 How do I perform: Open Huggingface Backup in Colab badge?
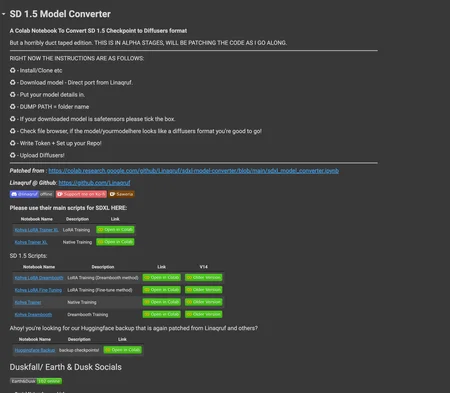123,350
